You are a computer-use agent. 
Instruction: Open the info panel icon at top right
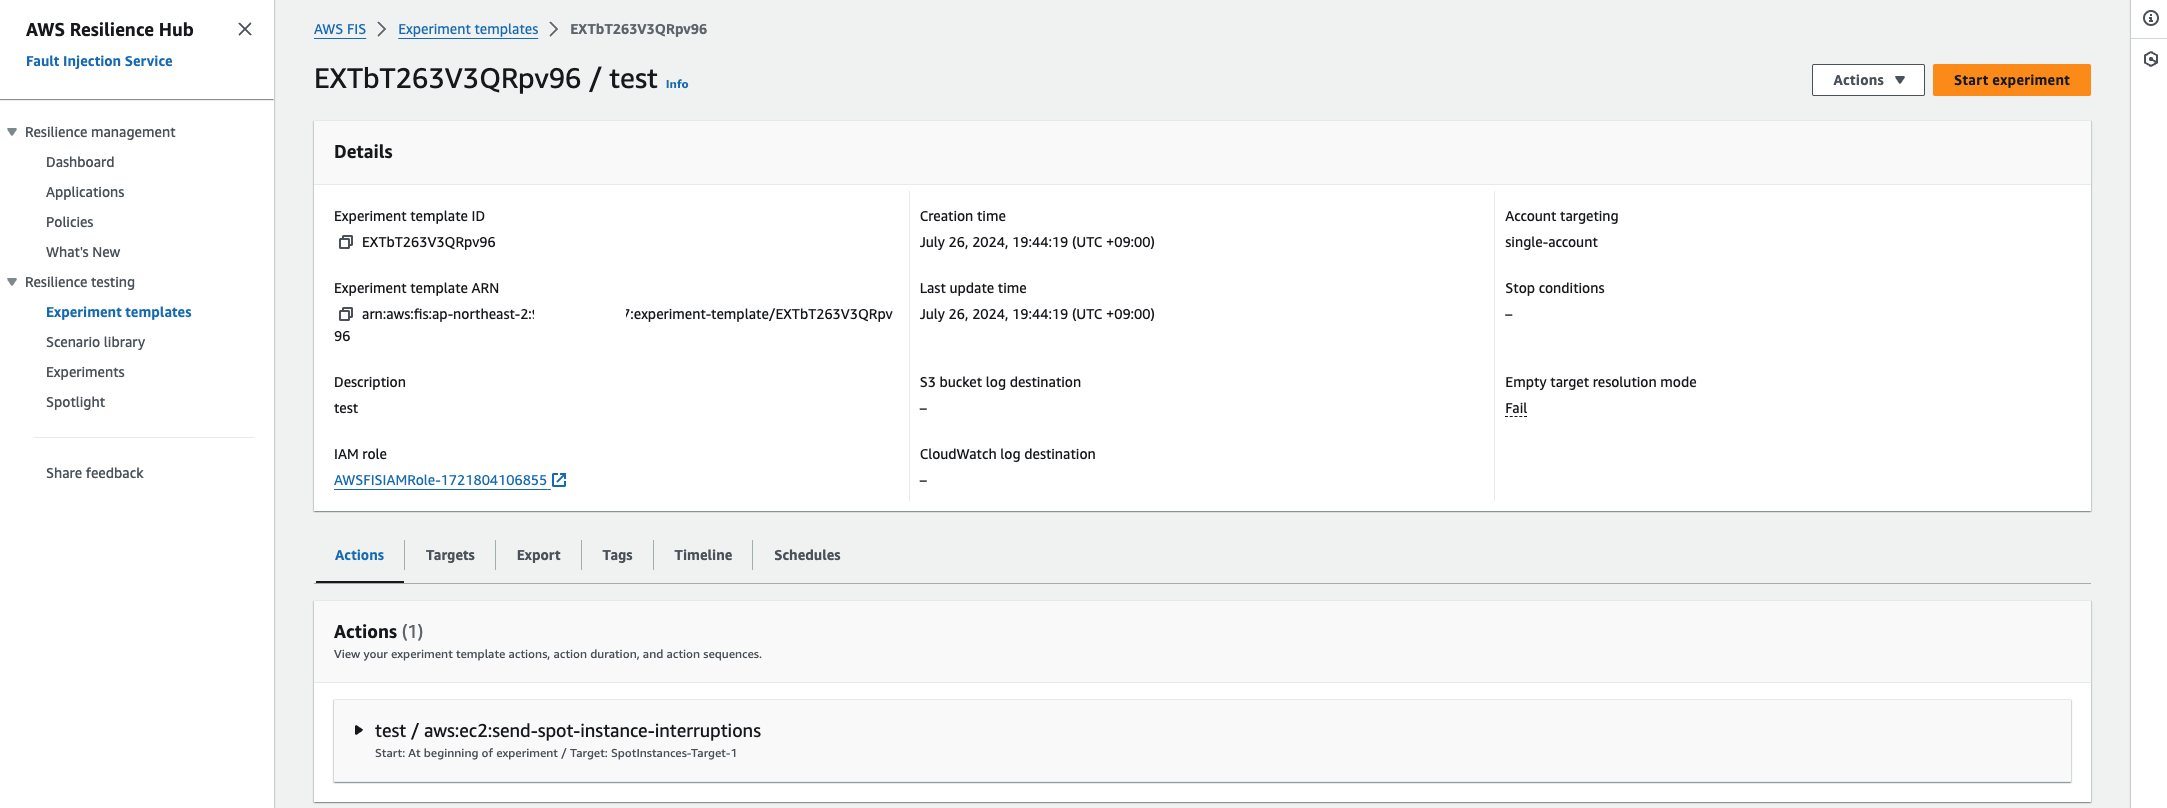coord(2150,18)
